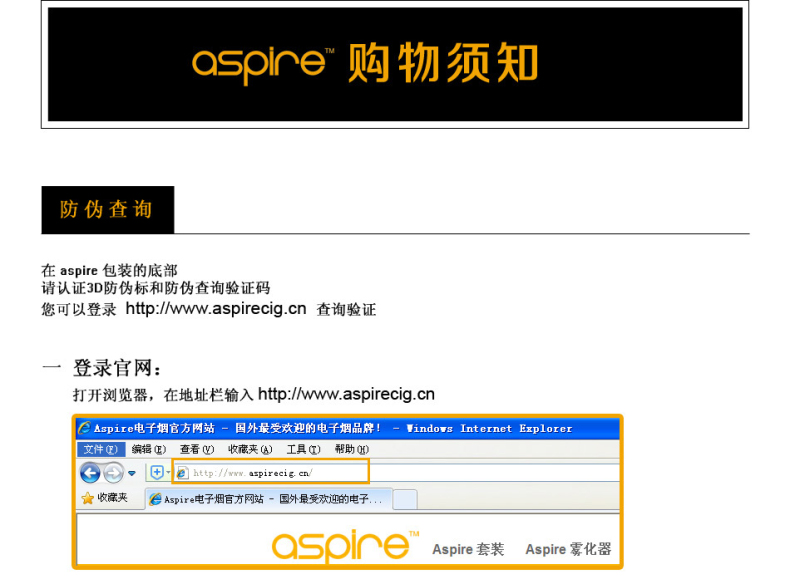Click the address bar showing aspirecig.cn
790x584 pixels.
pos(271,473)
